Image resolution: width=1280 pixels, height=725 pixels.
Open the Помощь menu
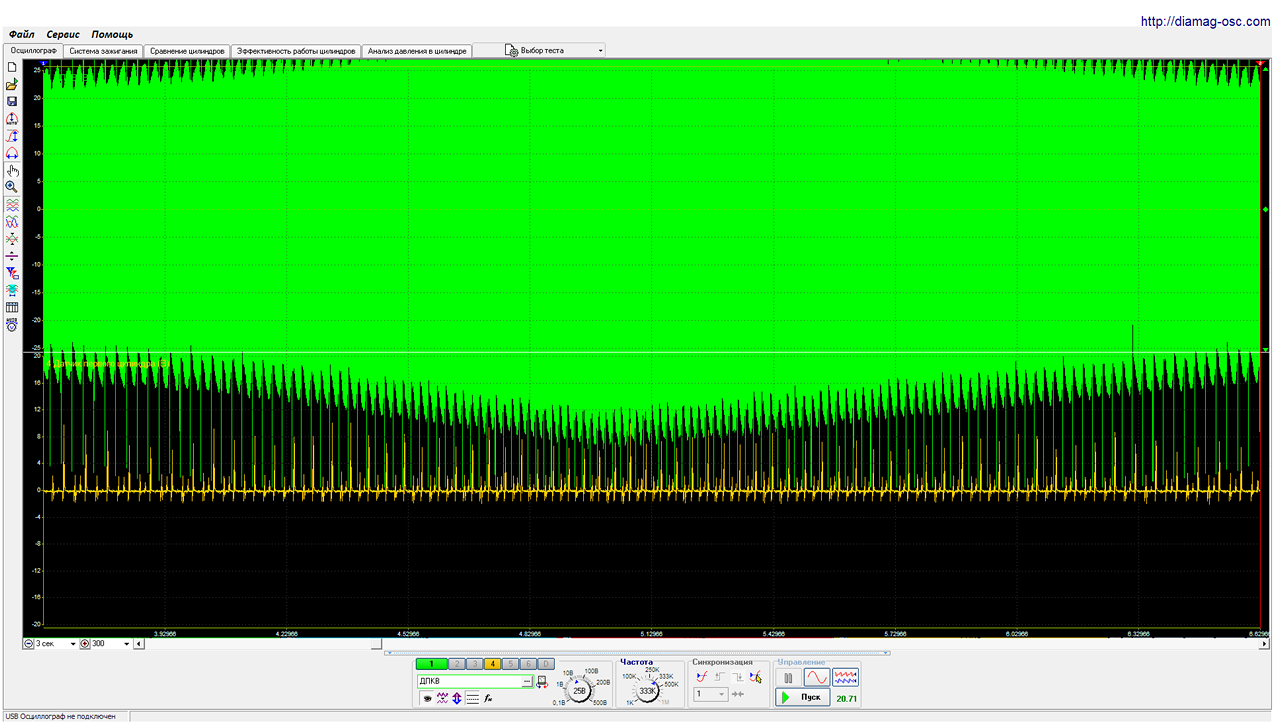coord(112,34)
